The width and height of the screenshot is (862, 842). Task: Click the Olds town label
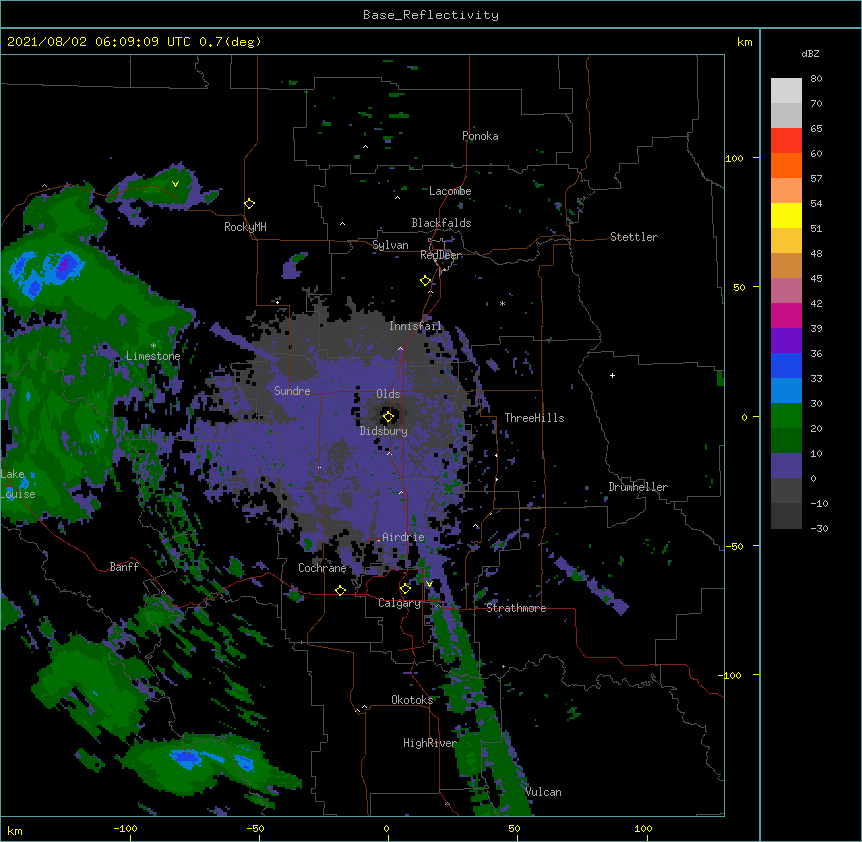(388, 394)
